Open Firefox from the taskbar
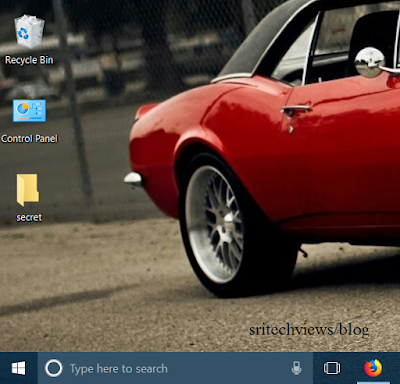Screen dimensions: 400x384 coord(373,368)
